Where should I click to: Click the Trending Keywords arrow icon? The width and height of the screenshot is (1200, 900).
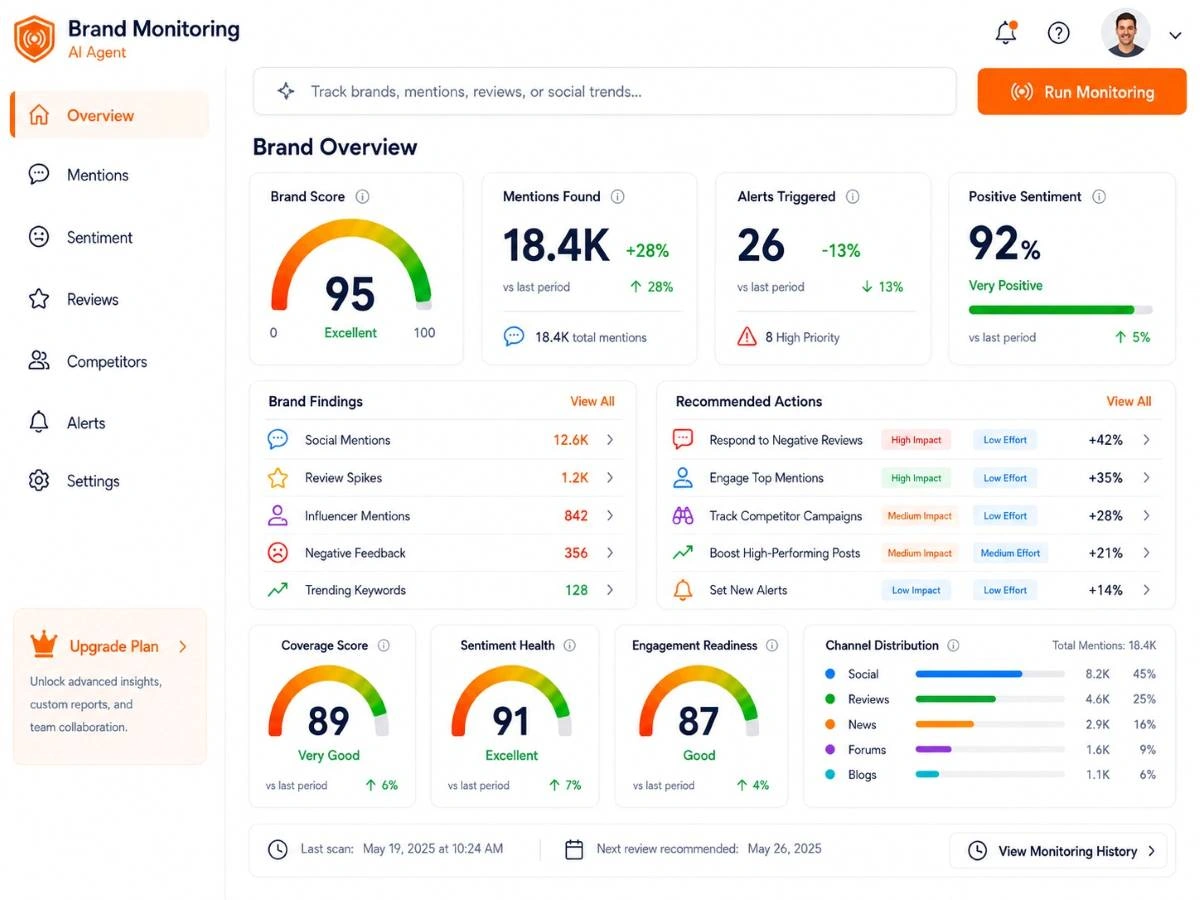pos(278,590)
